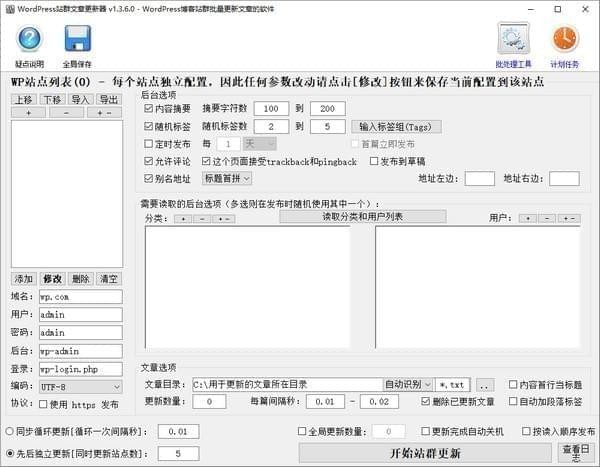
Task: Open the batch processing tools icon
Action: pyautogui.click(x=513, y=38)
